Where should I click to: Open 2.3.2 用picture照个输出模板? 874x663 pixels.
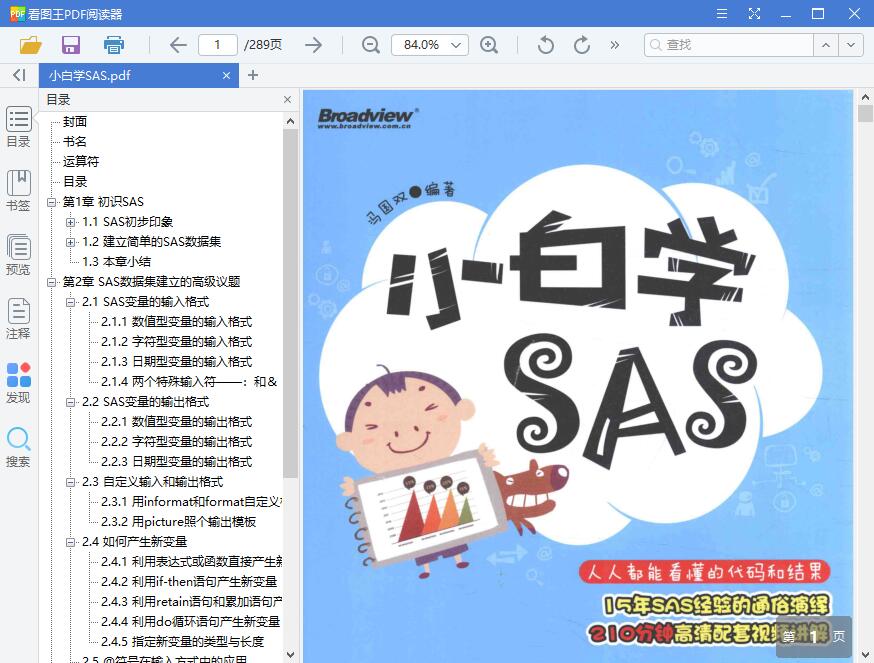point(178,522)
